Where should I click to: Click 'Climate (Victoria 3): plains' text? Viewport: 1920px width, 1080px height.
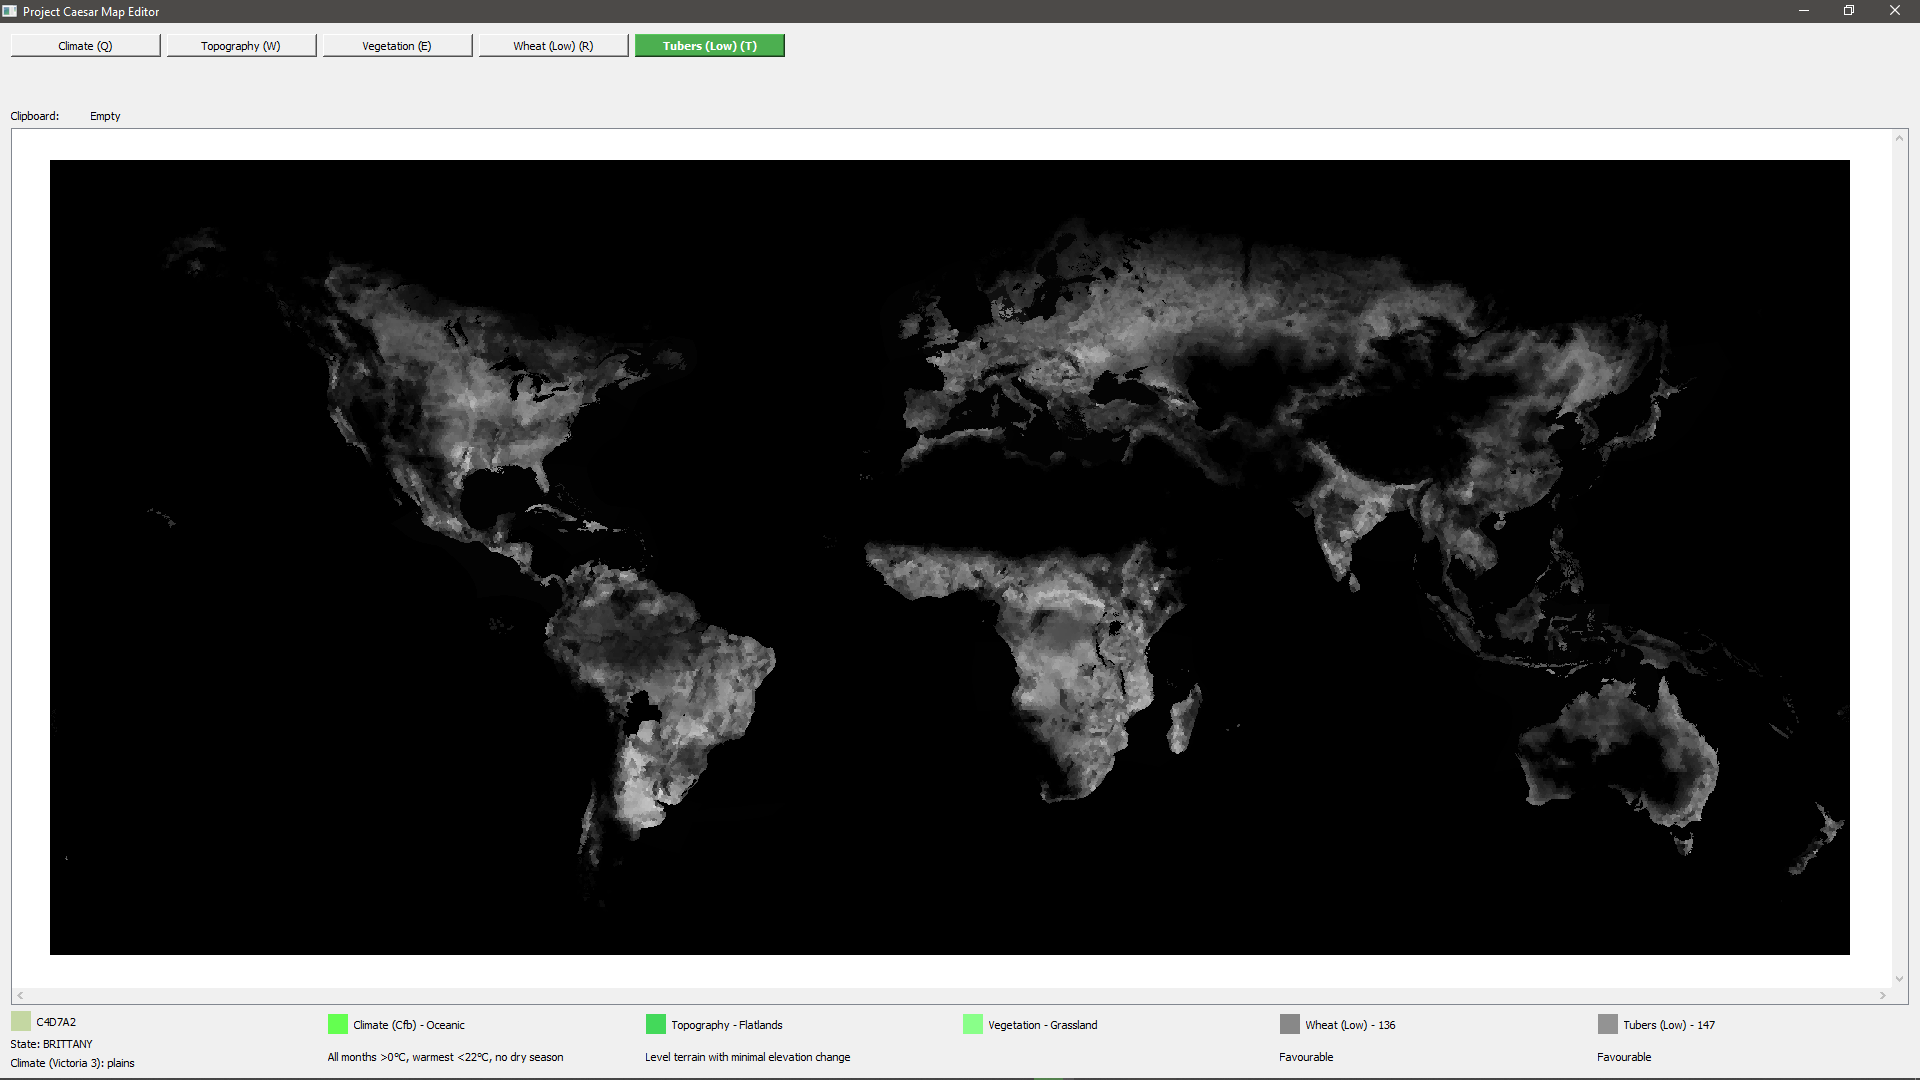point(72,1063)
